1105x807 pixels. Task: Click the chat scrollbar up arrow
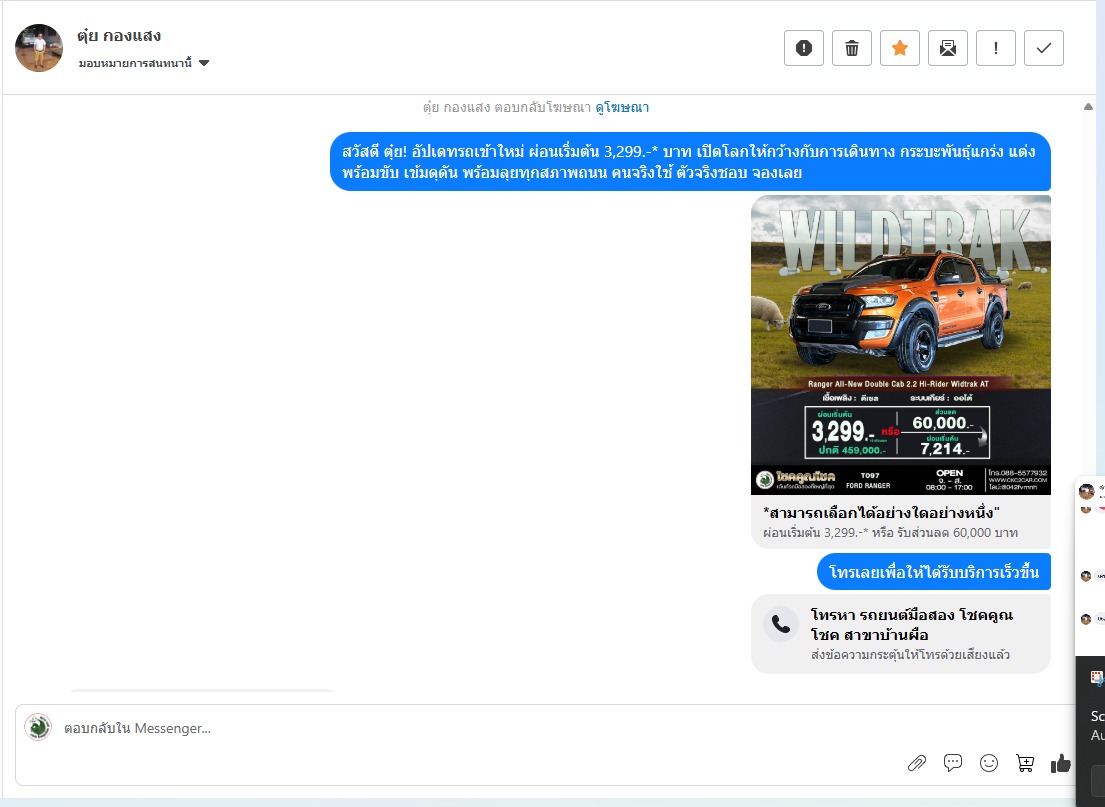pos(1088,106)
